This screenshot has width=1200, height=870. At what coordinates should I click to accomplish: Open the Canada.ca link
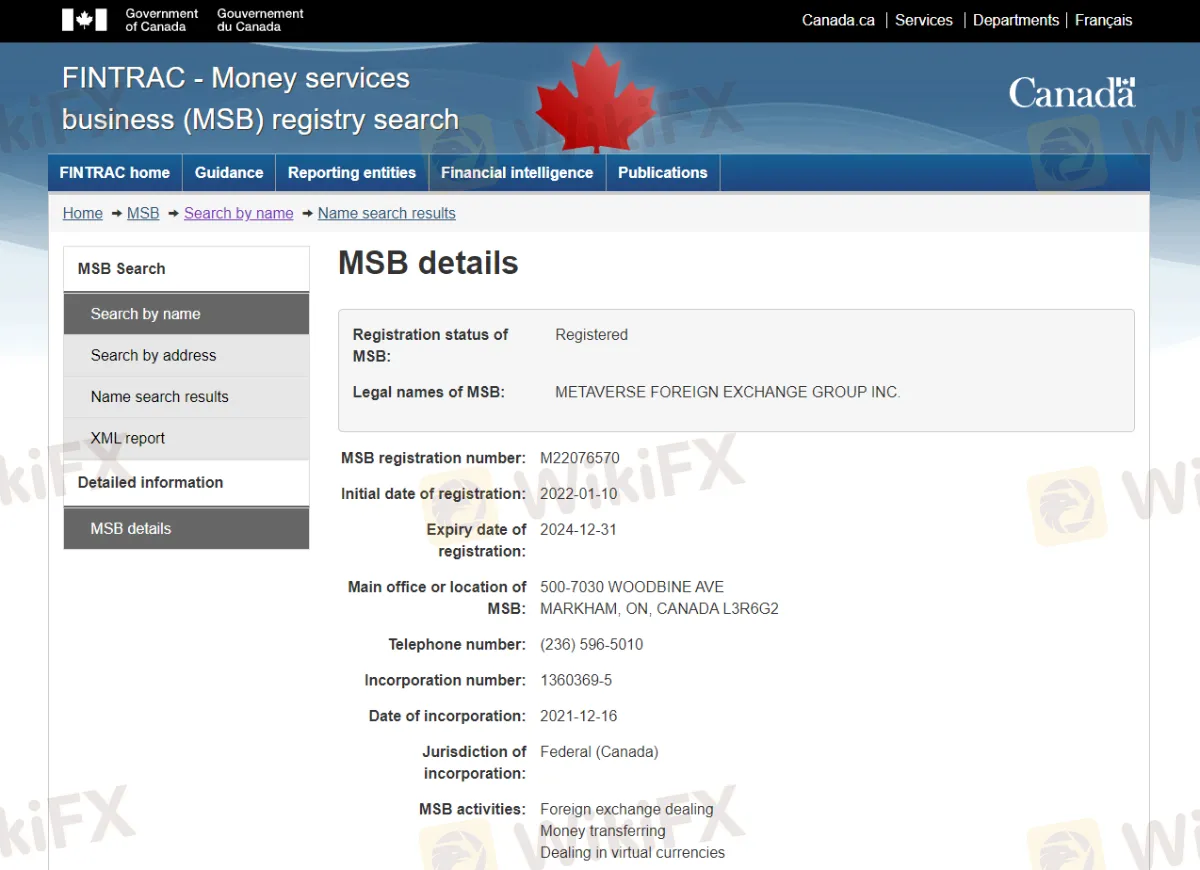coord(838,20)
